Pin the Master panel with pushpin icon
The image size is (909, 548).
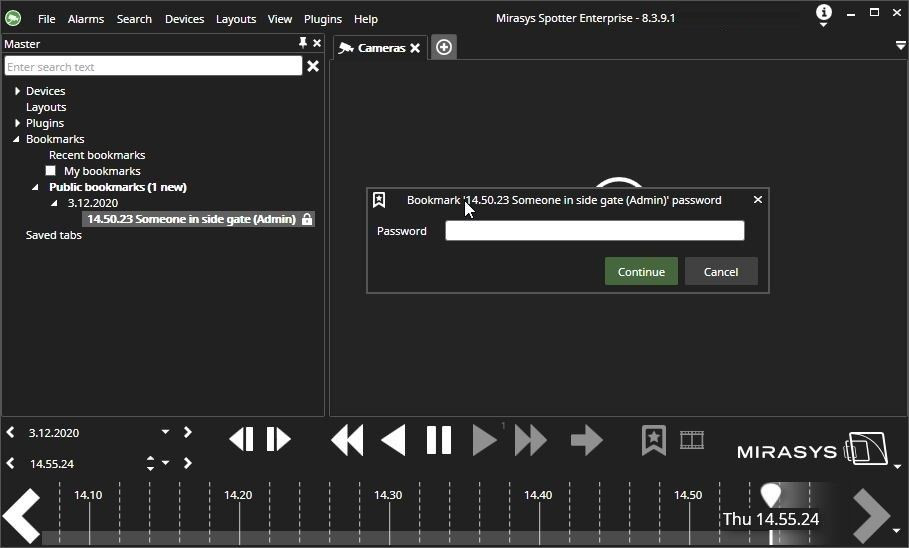pyautogui.click(x=303, y=43)
